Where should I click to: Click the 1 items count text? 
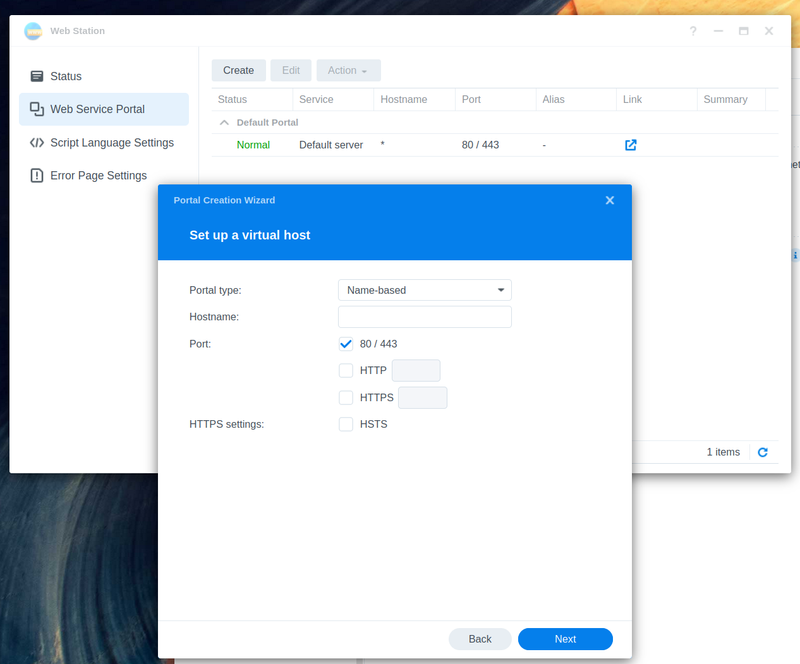point(723,452)
